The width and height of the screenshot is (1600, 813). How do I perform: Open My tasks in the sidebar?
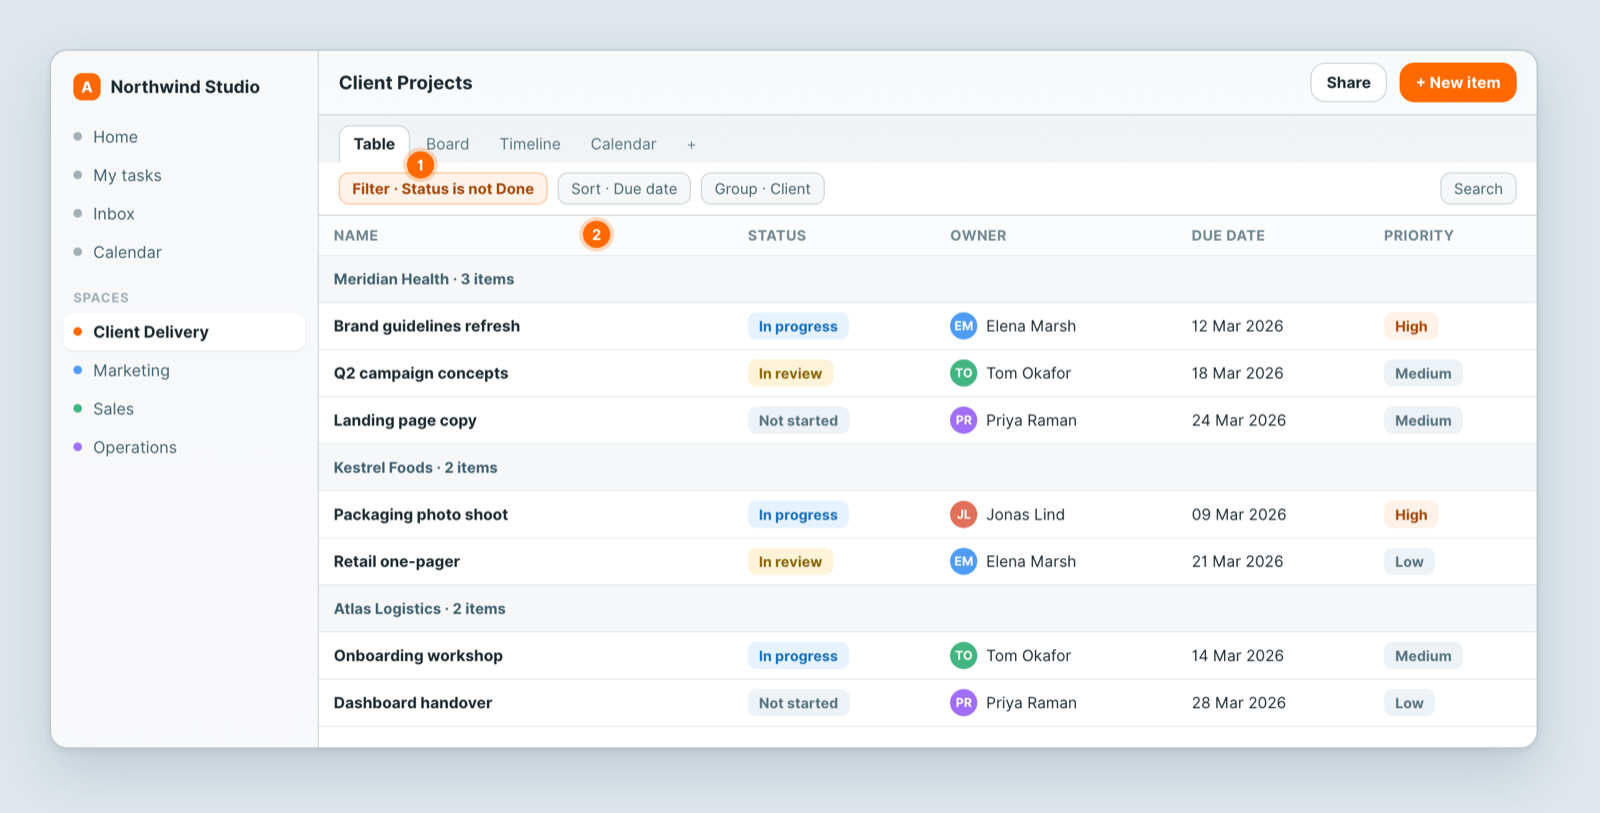tap(184, 176)
